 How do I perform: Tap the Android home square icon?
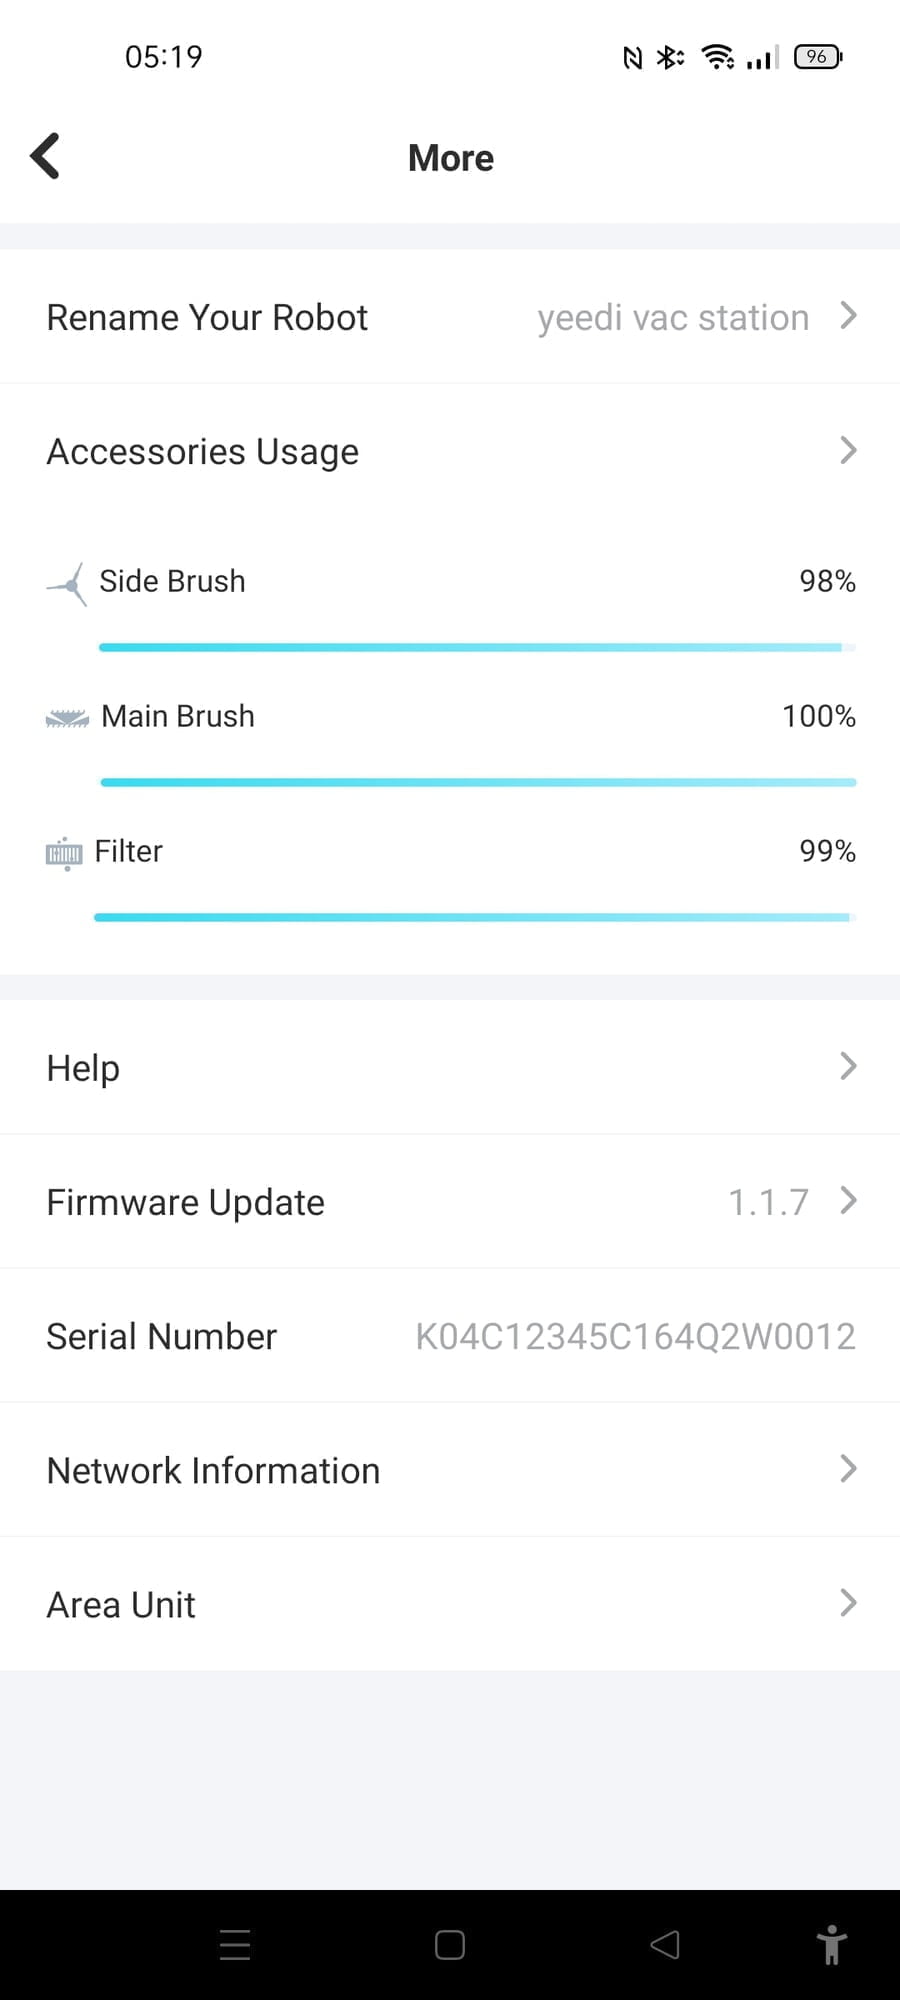pyautogui.click(x=450, y=1945)
